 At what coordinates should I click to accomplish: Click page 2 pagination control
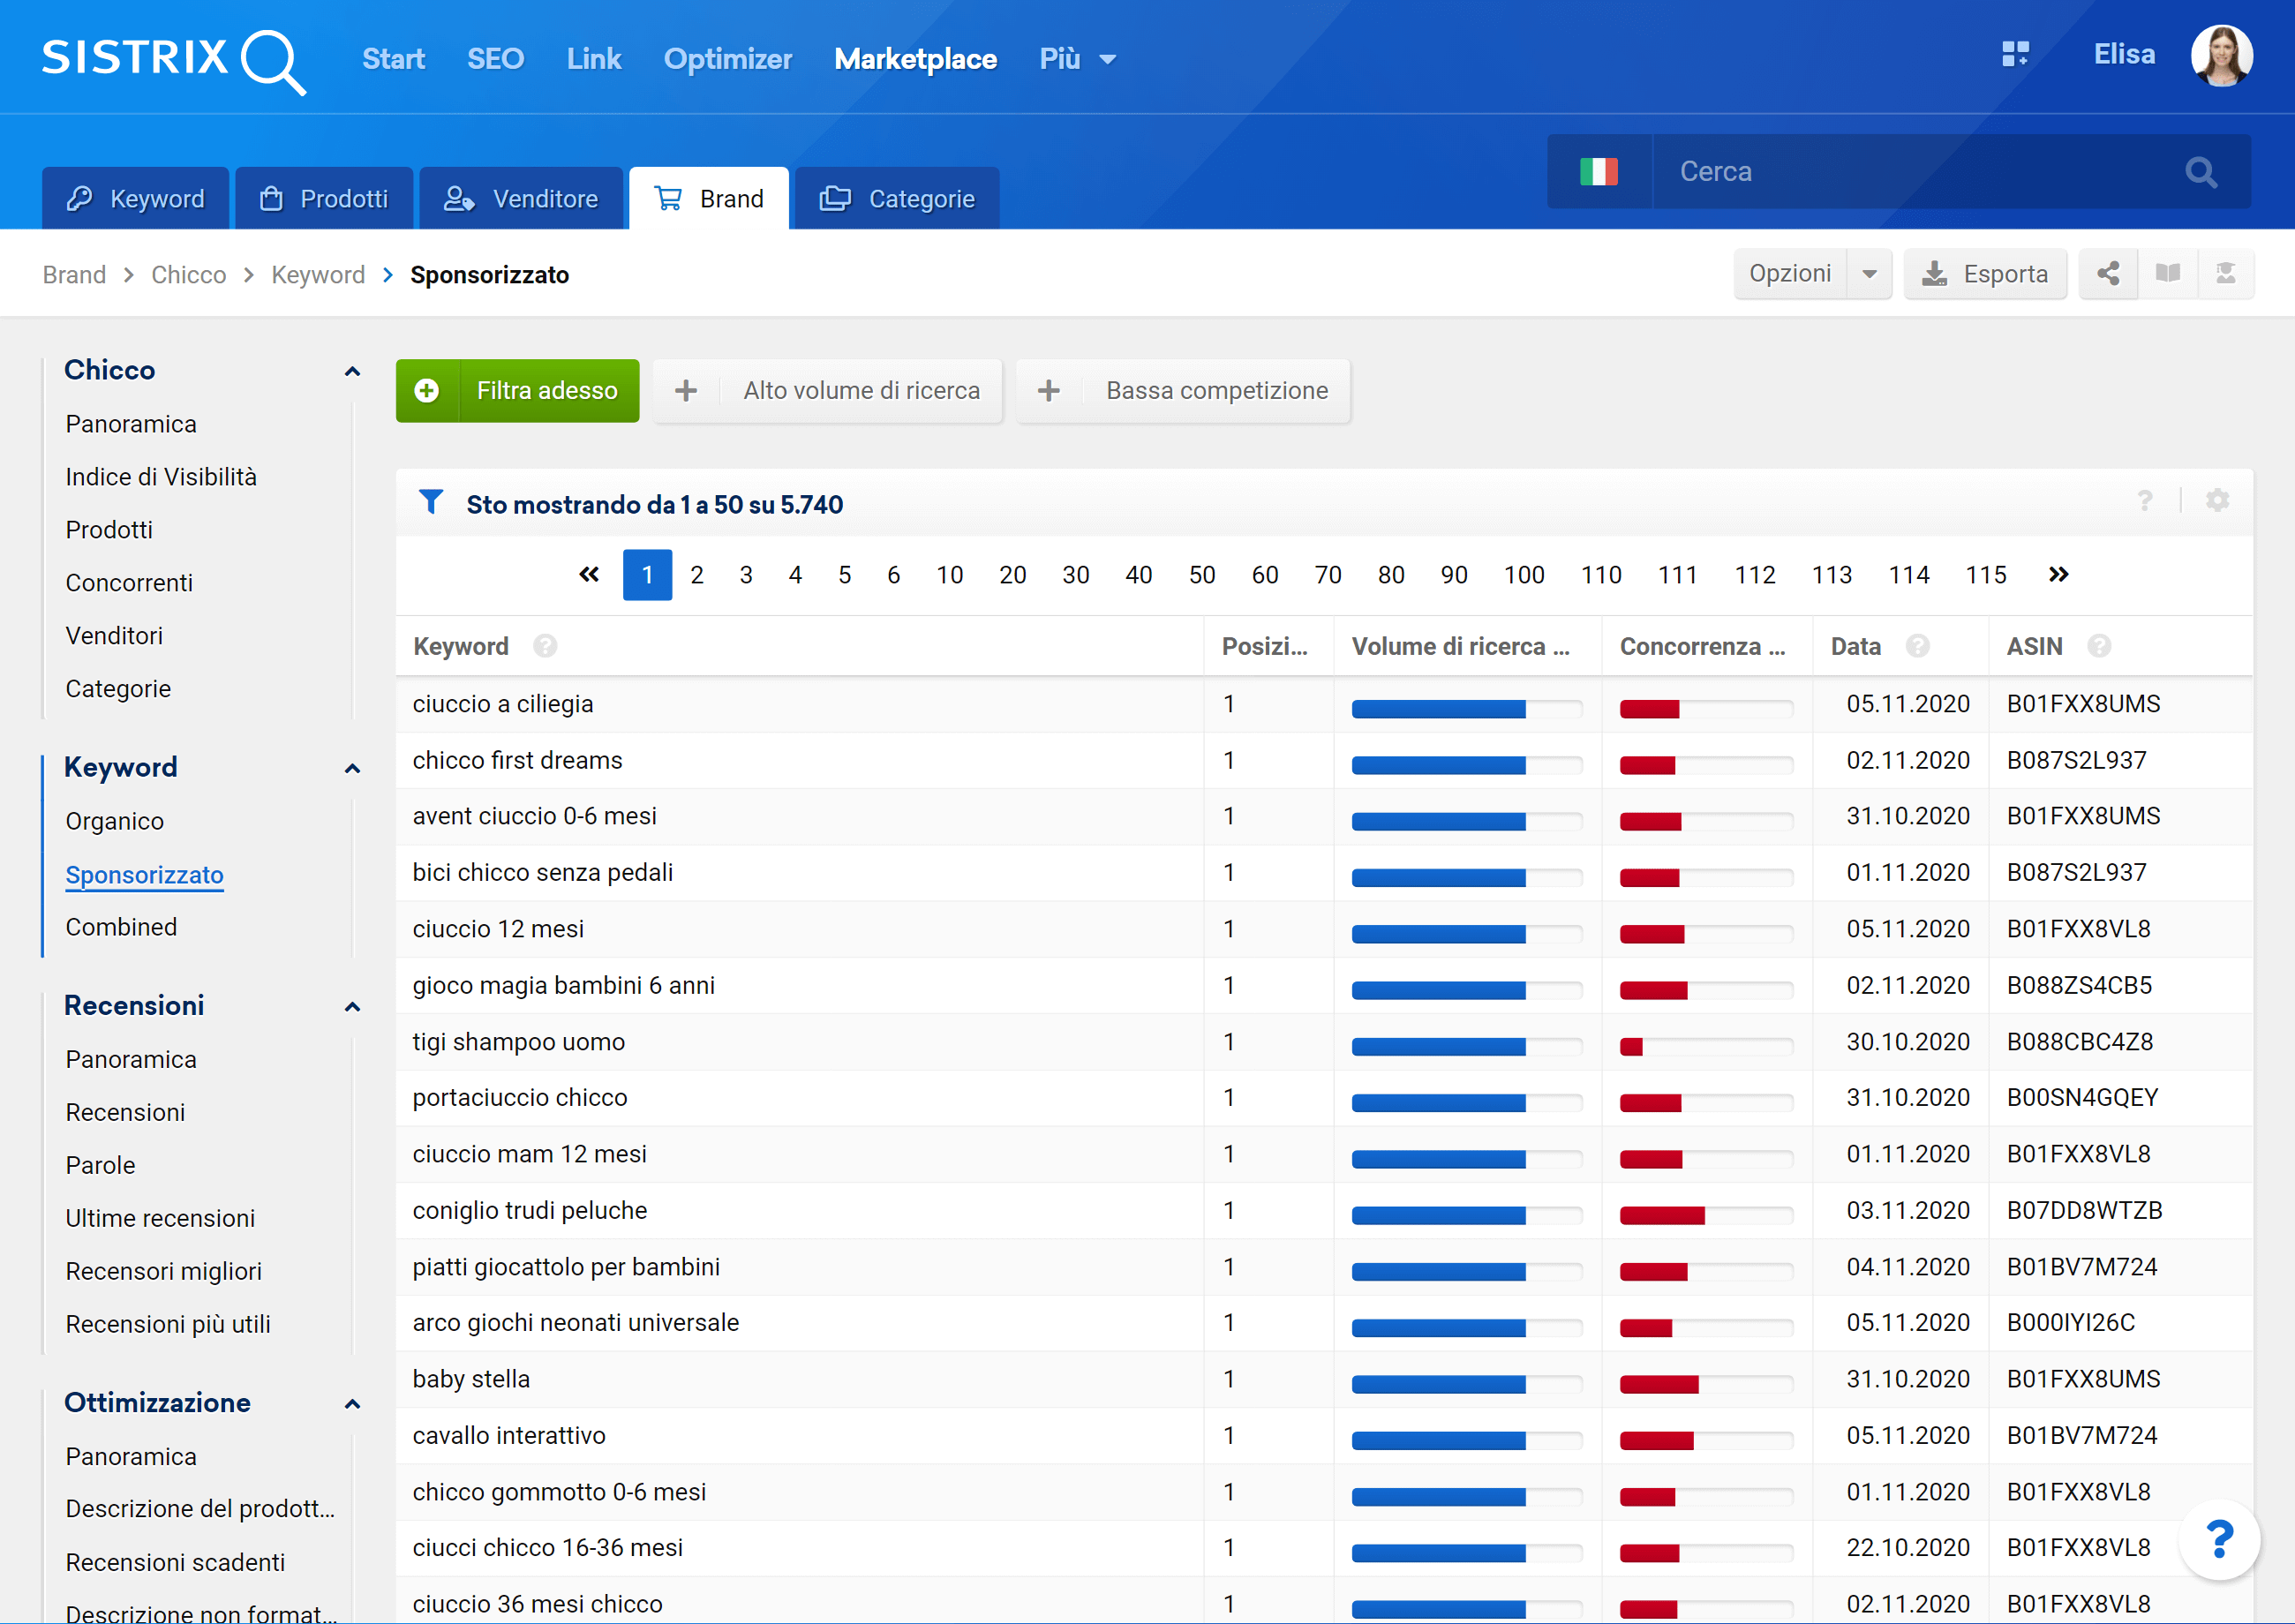pyautogui.click(x=696, y=575)
